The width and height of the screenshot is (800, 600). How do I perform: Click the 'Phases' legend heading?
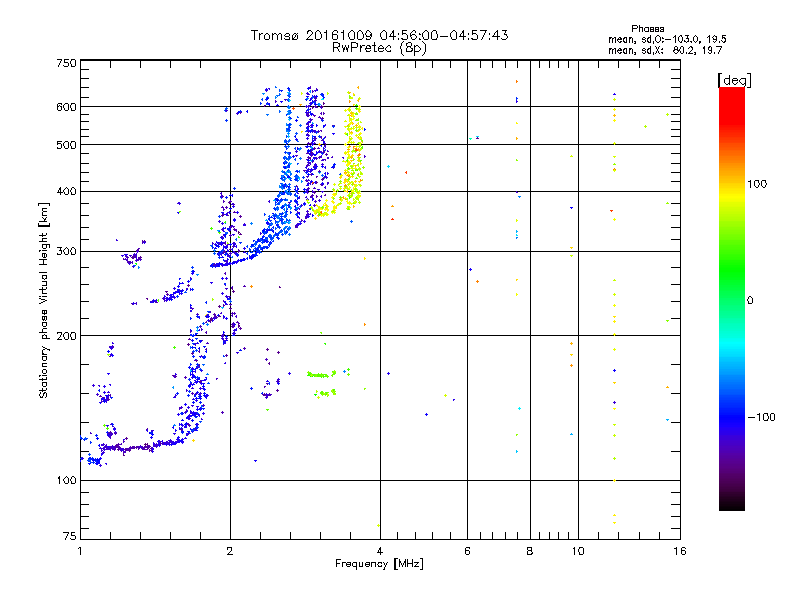[647, 29]
